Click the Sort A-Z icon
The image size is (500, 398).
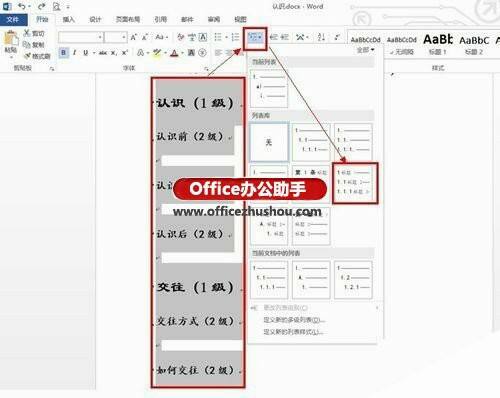pyautogui.click(x=321, y=37)
